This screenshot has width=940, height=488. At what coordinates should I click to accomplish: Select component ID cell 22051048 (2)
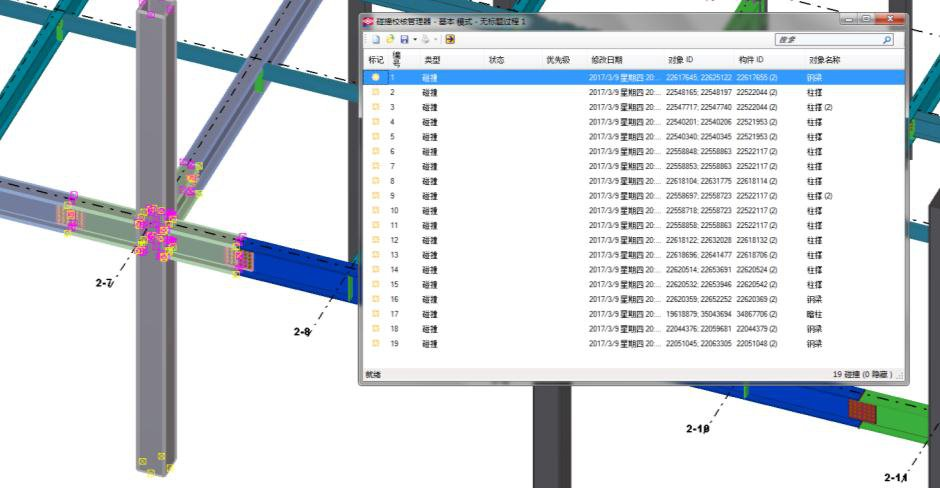point(757,344)
